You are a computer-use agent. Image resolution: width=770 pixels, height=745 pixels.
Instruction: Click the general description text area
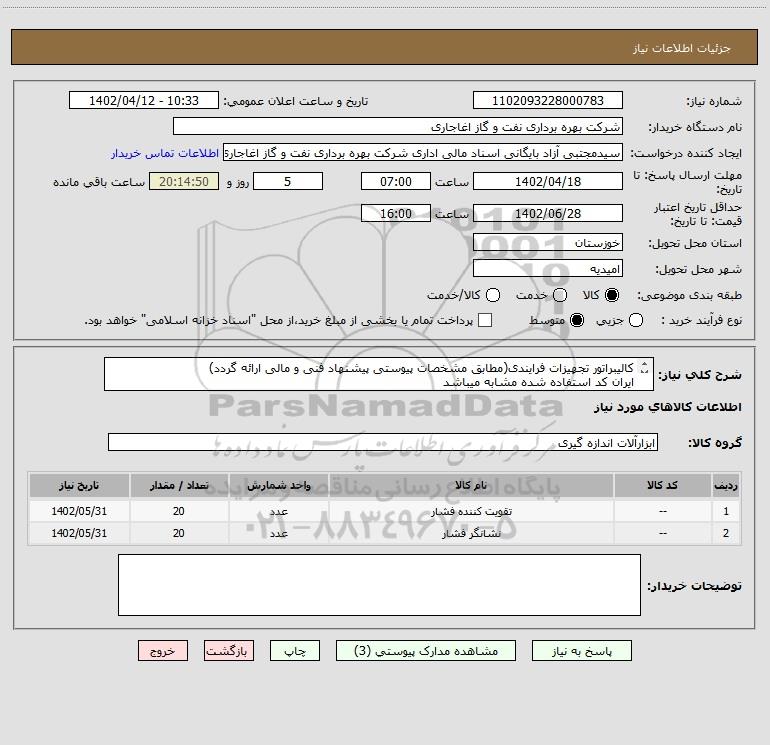(379, 374)
